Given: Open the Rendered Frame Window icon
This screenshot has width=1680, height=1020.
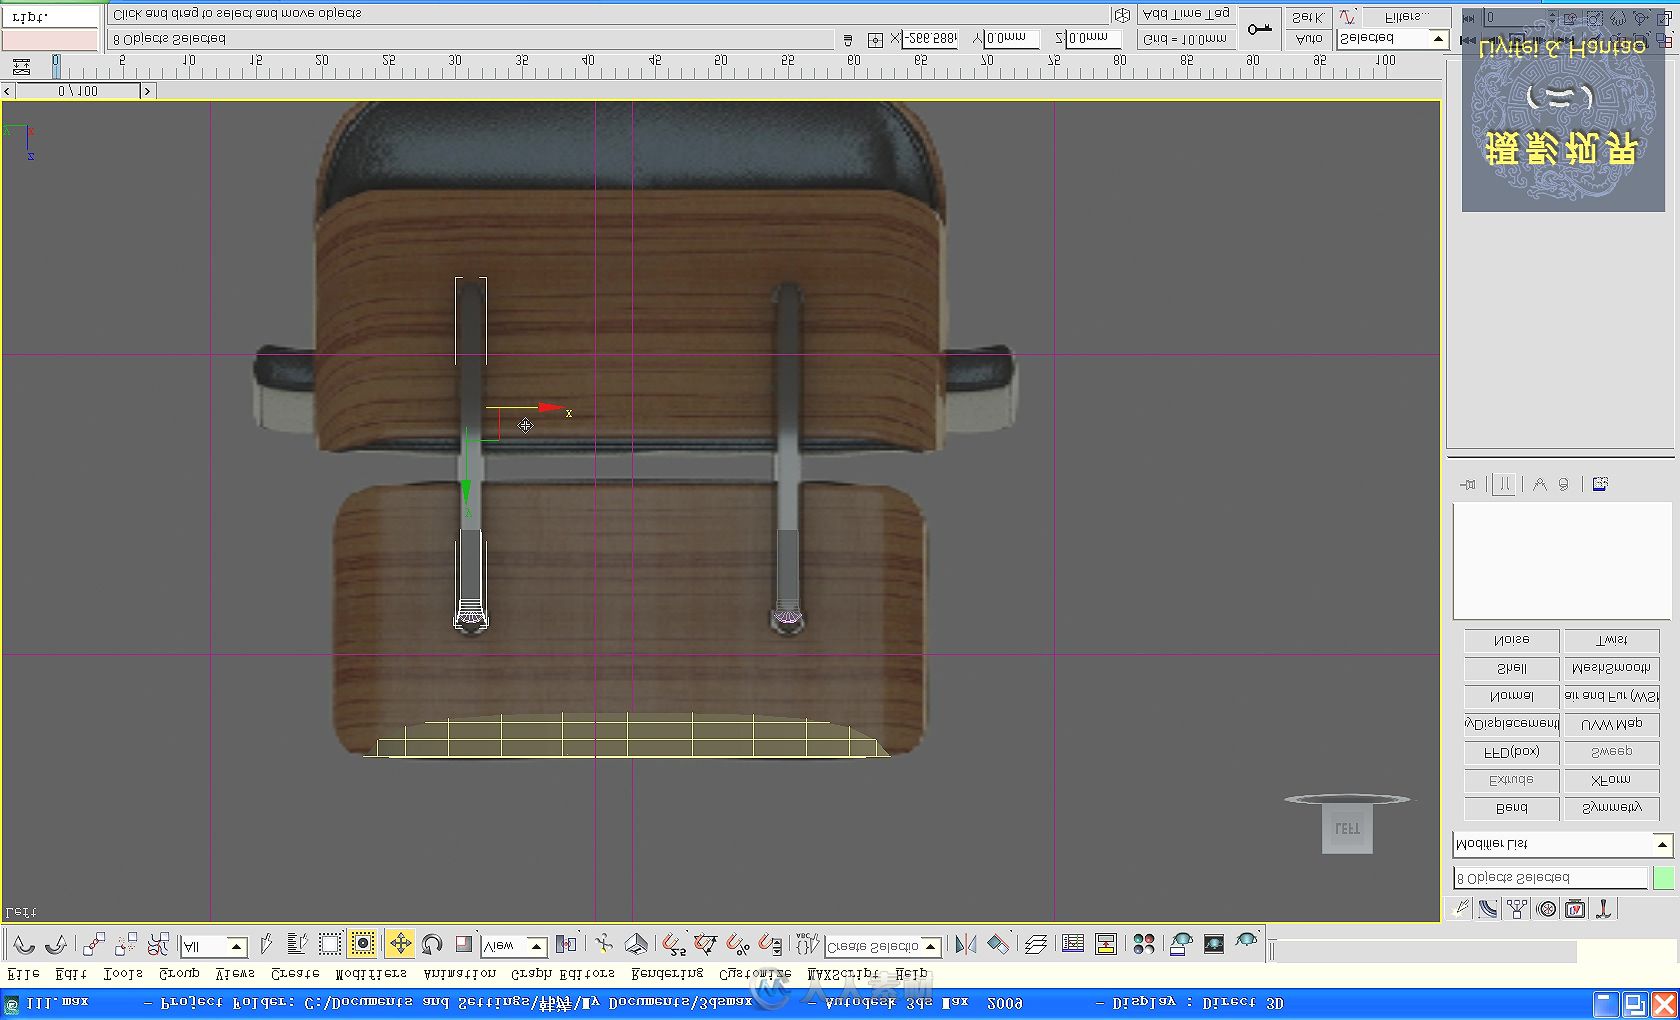Looking at the screenshot, I should coord(1214,944).
